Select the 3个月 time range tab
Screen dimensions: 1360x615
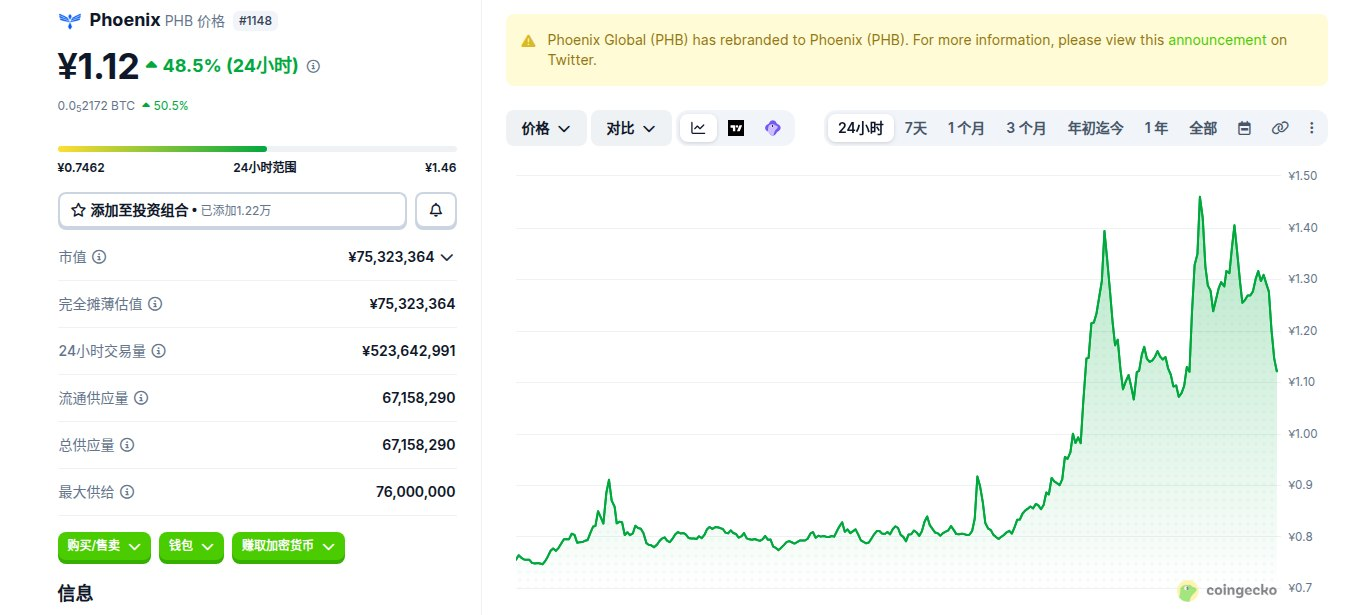point(1026,128)
